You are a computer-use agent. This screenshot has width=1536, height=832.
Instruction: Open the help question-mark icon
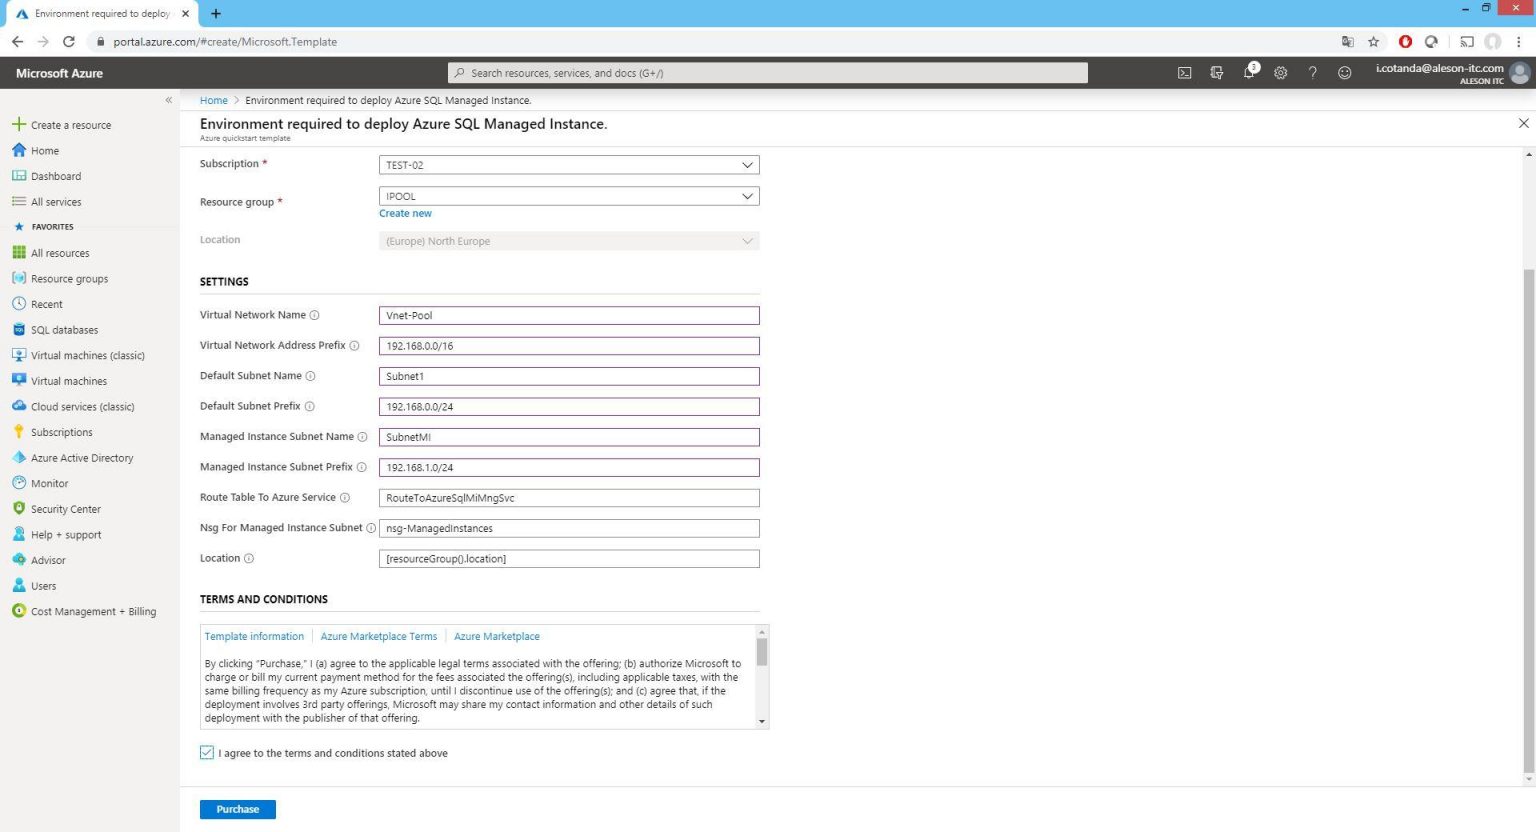click(x=1313, y=72)
